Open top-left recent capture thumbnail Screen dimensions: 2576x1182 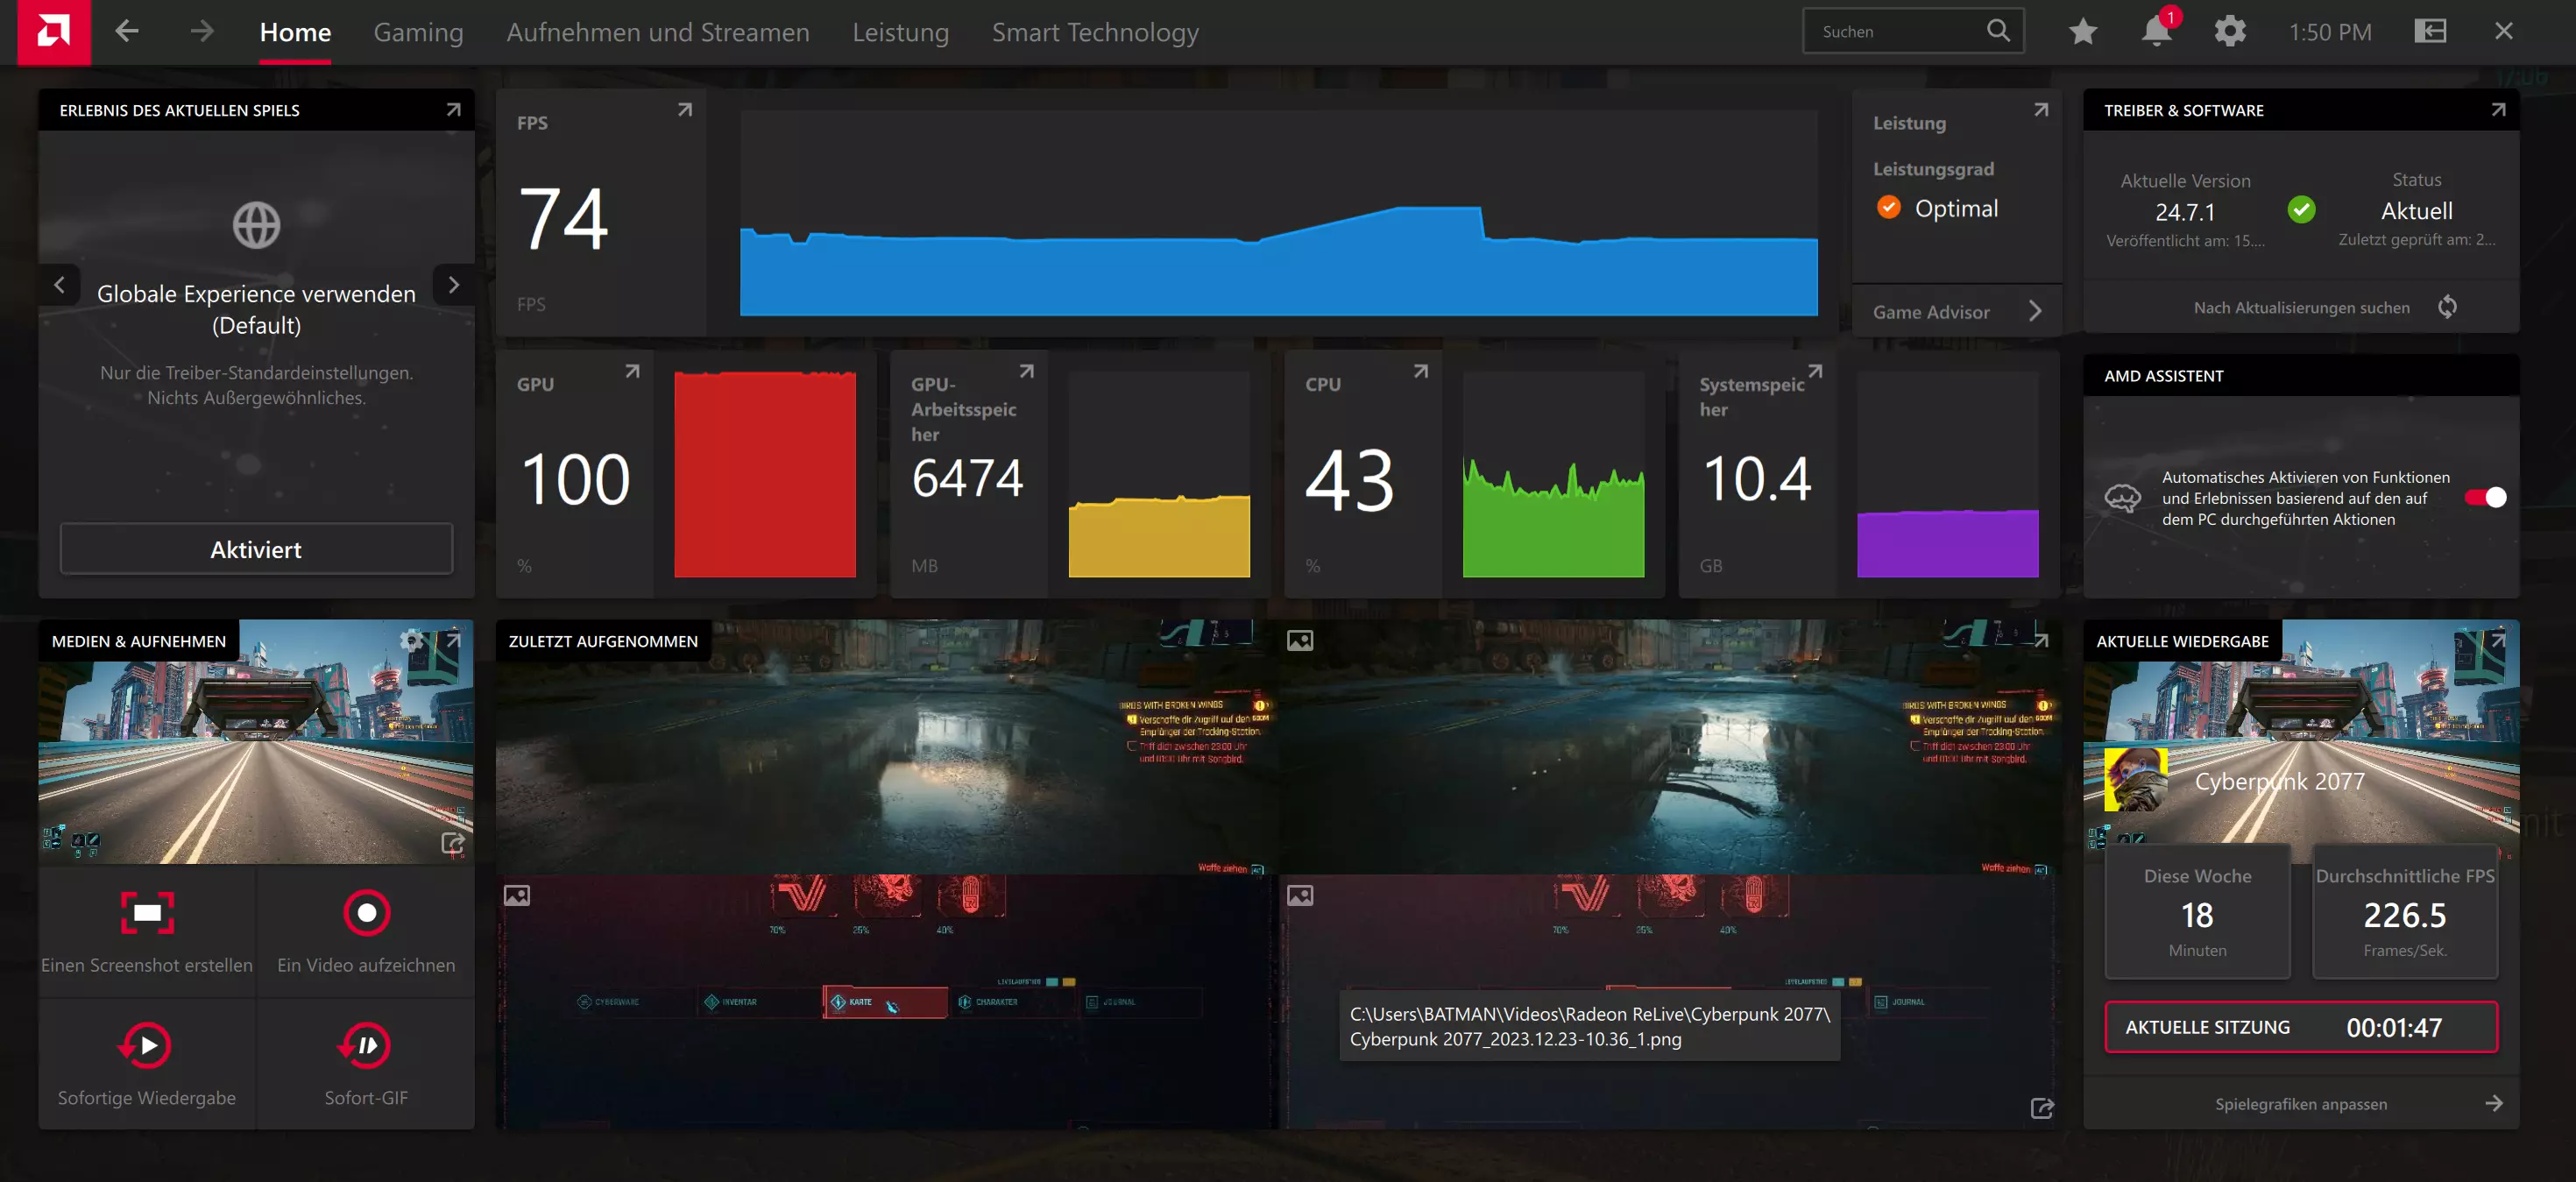(x=886, y=746)
